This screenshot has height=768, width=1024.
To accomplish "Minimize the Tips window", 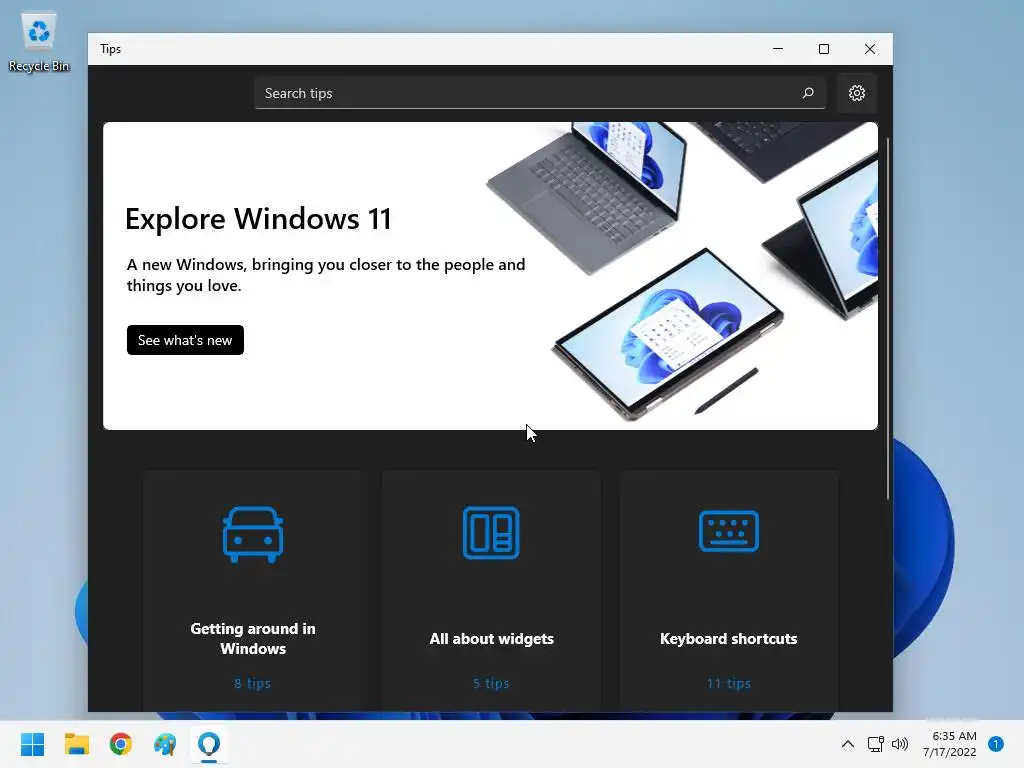I will pyautogui.click(x=778, y=49).
